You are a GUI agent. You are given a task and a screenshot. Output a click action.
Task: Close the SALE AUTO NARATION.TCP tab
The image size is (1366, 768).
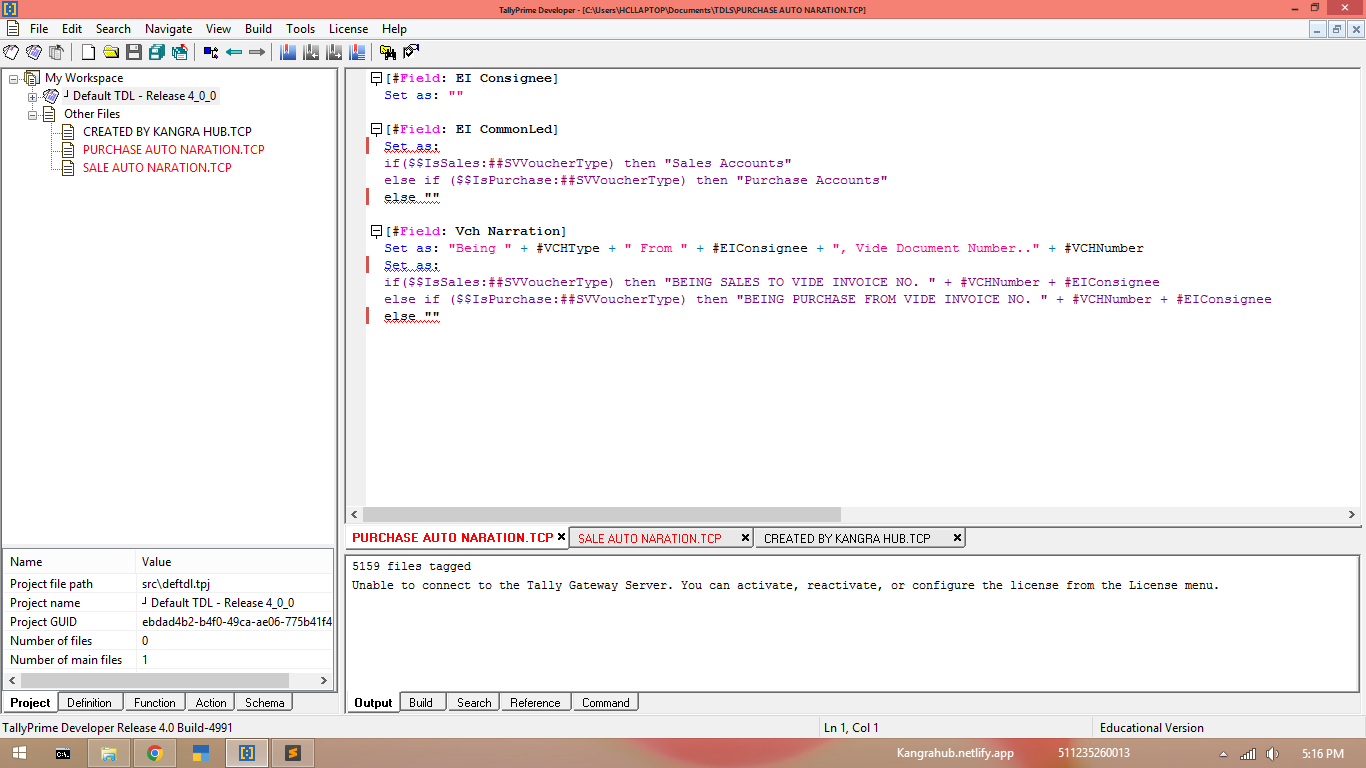pyautogui.click(x=745, y=537)
